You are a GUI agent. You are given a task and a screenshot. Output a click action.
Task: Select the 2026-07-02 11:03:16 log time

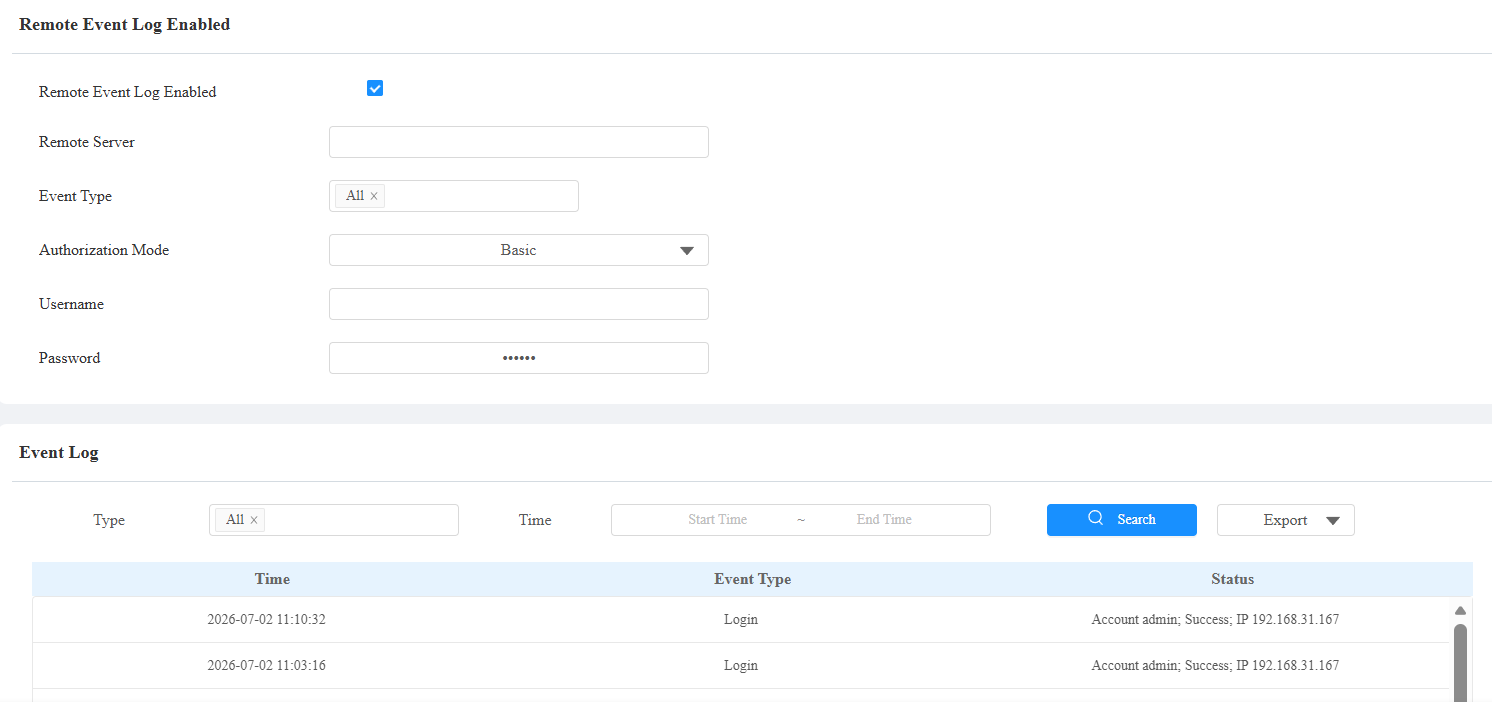[x=266, y=666]
